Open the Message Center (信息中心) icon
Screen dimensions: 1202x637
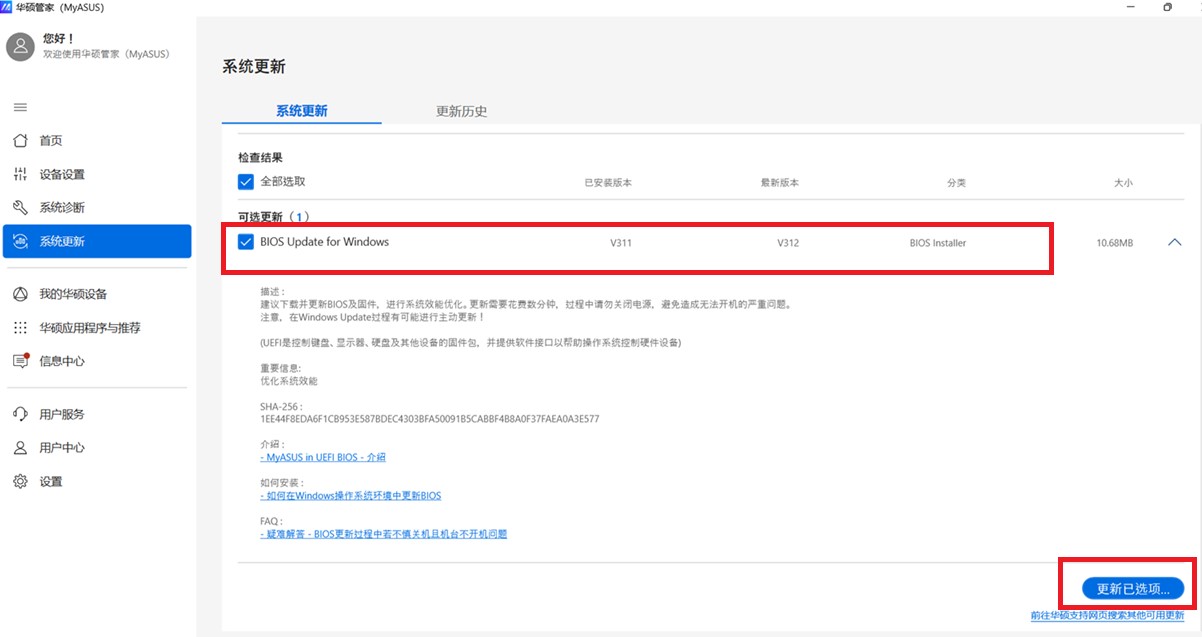pyautogui.click(x=20, y=361)
